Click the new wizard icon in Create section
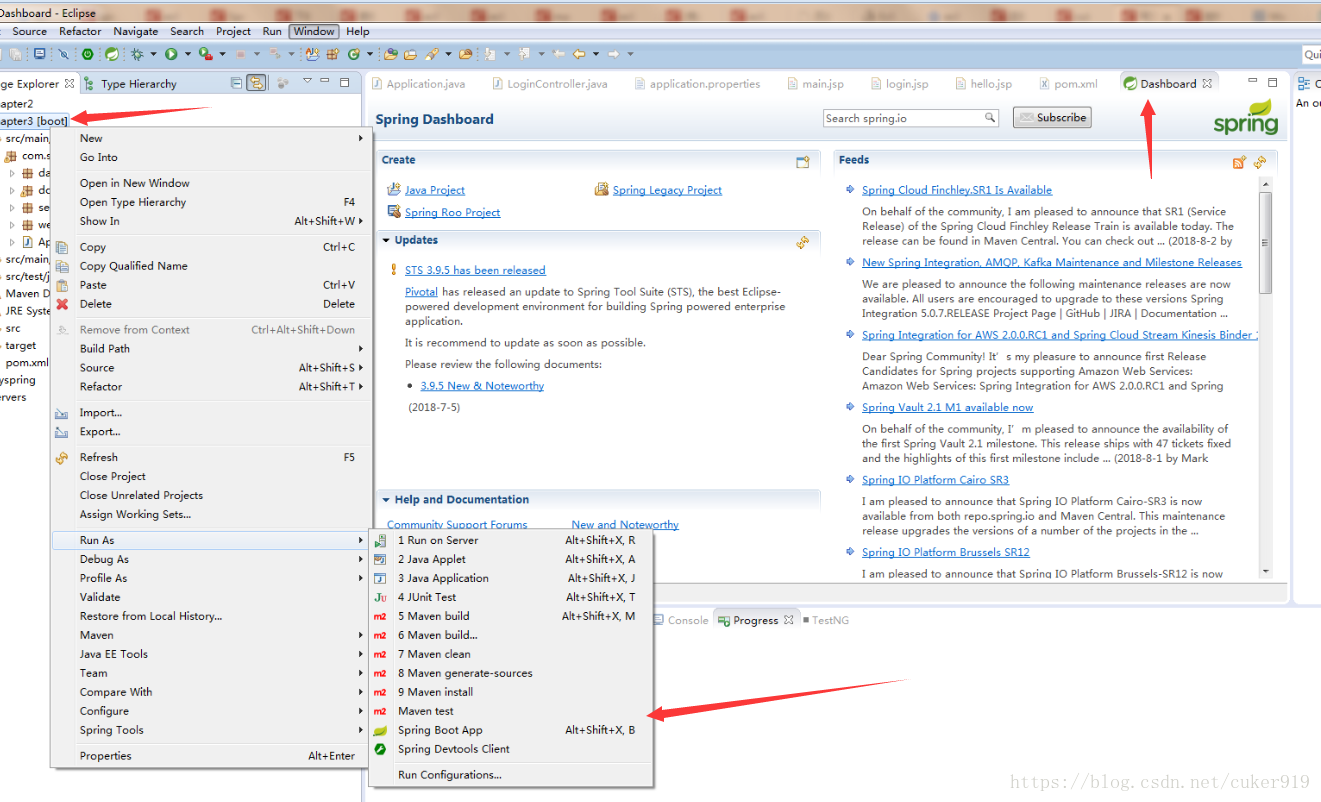Screen dimensions: 1321x802 click(802, 161)
